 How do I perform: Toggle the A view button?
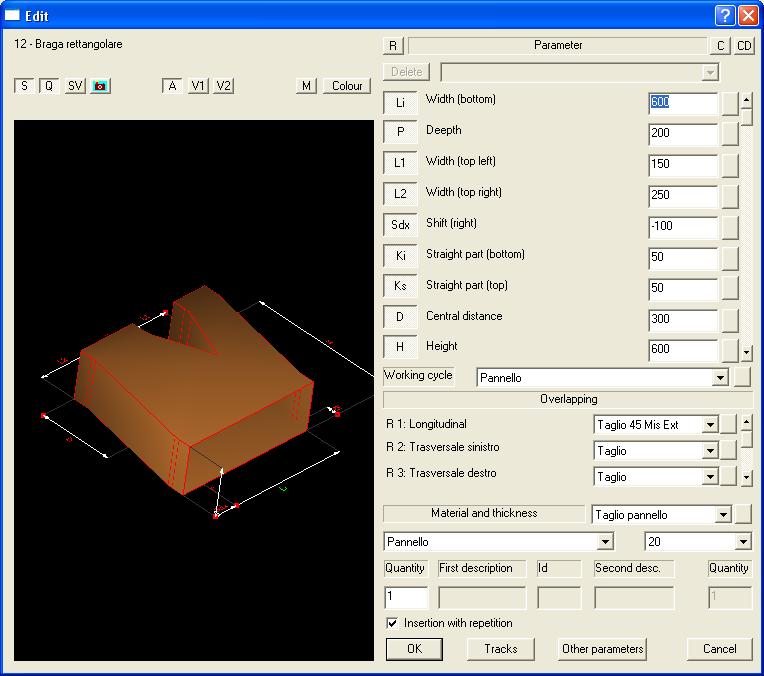coord(173,86)
